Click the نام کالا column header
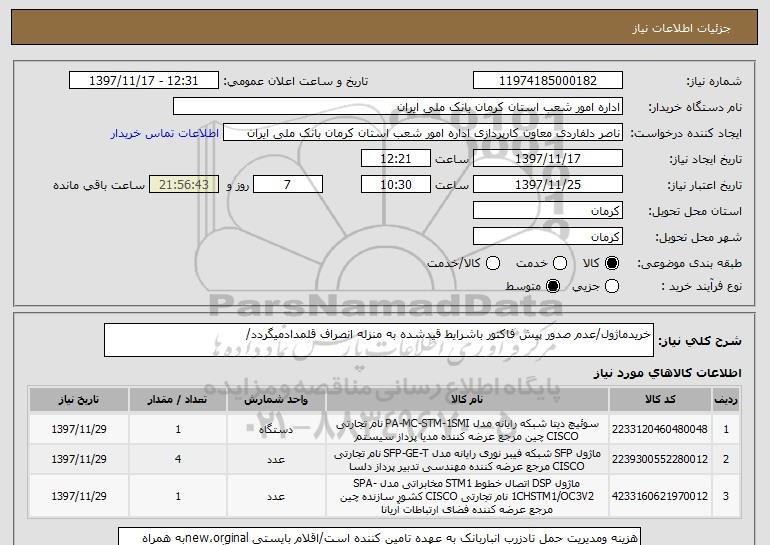 tap(467, 400)
